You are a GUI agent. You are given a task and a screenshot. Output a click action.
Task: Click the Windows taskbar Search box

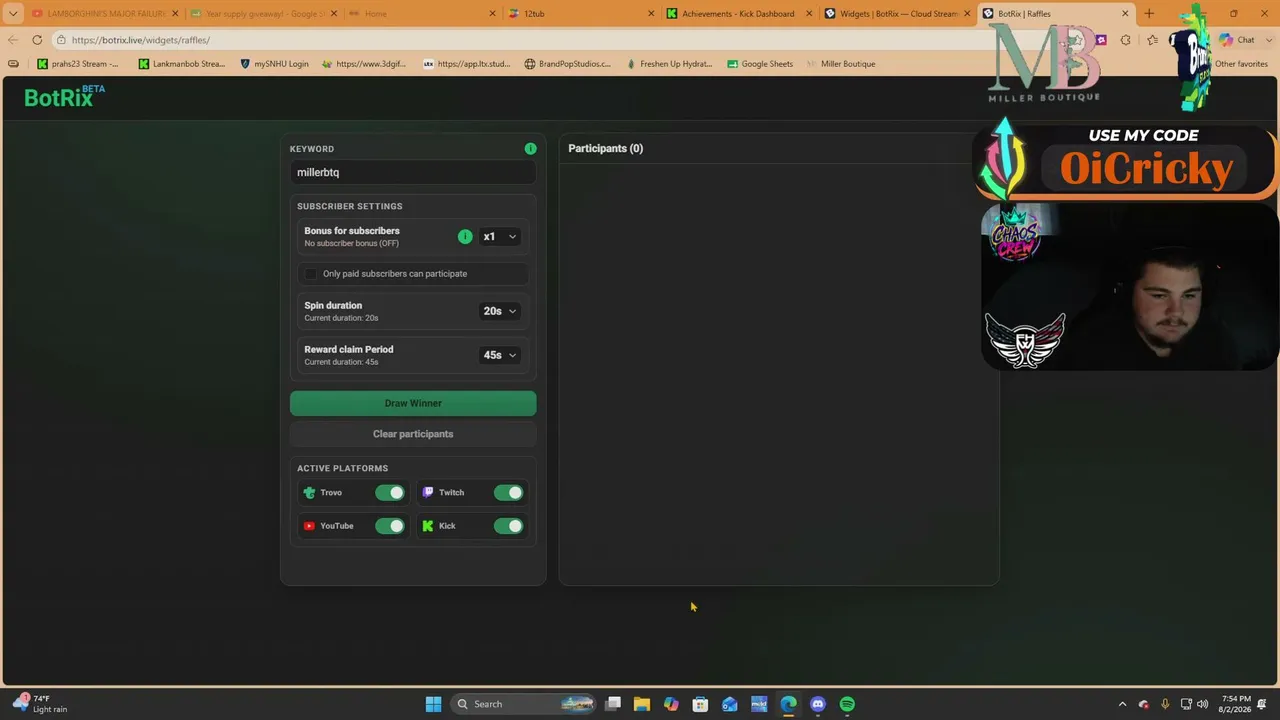524,704
